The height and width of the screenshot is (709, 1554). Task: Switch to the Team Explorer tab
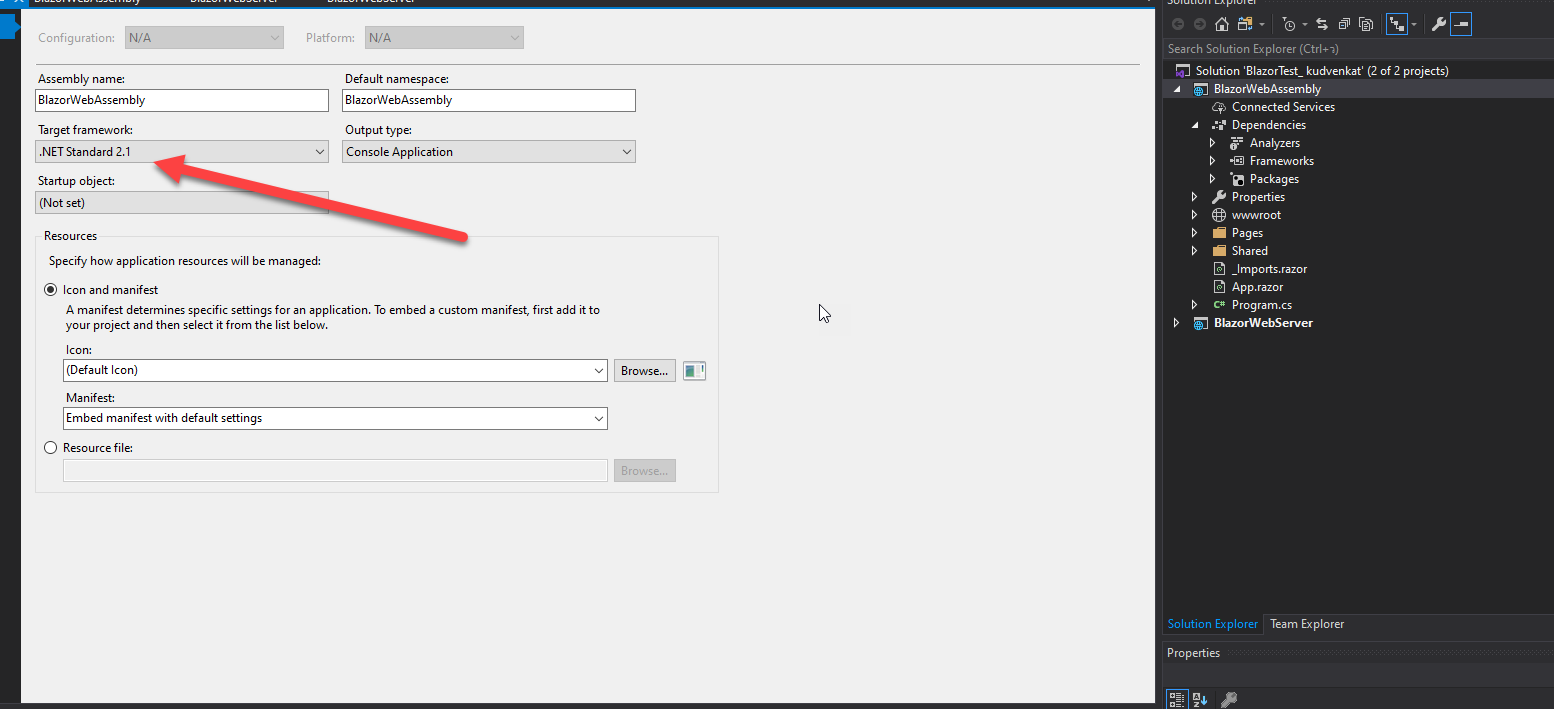click(x=1306, y=623)
